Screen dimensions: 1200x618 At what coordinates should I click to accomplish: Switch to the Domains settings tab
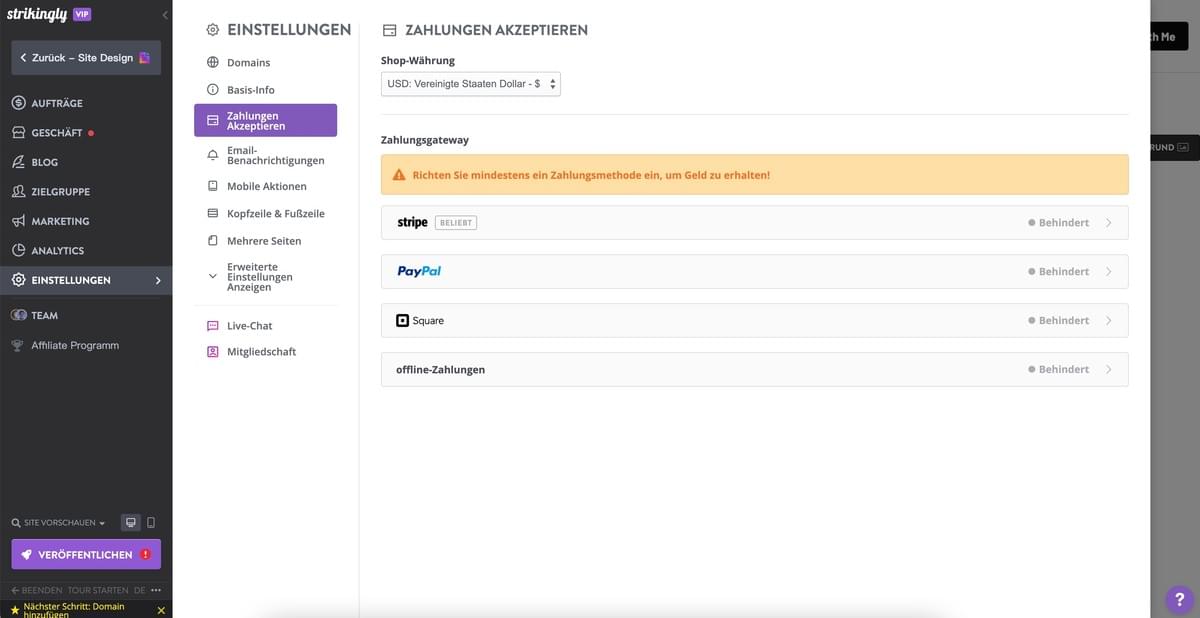[x=246, y=61]
